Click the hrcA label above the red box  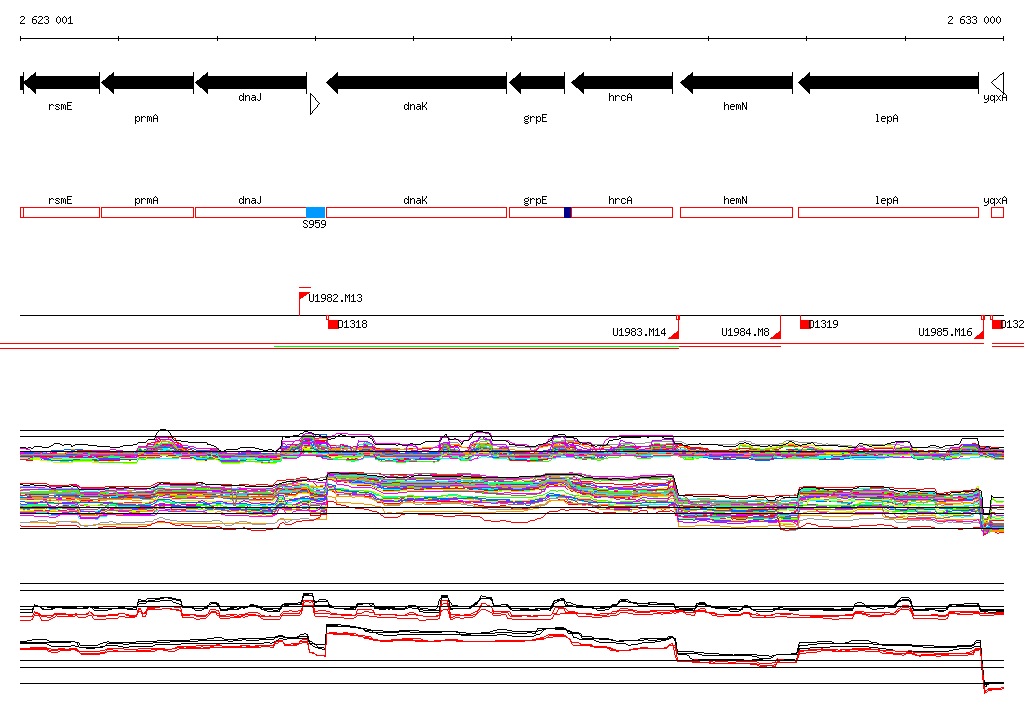click(x=620, y=201)
